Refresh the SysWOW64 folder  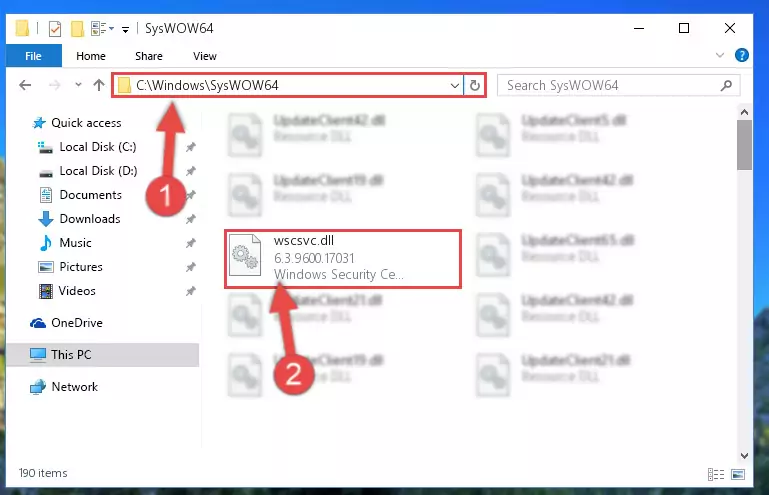click(x=474, y=86)
